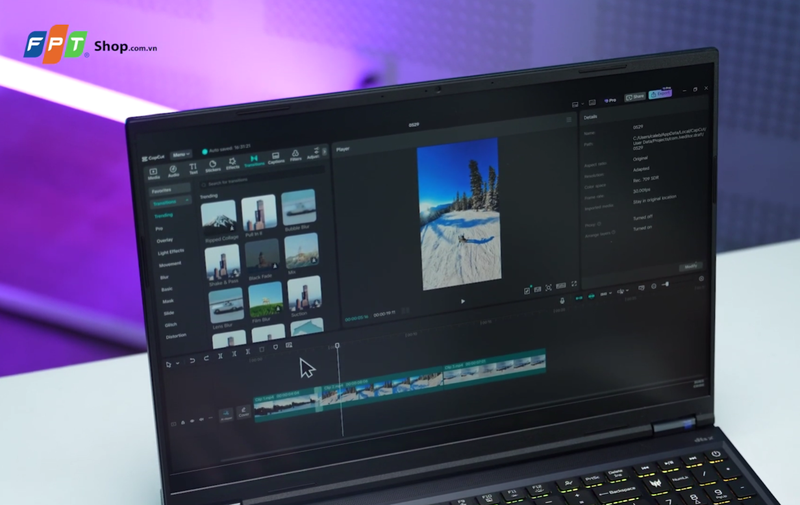
Task: Open the Adjustment tab
Action: (x=313, y=153)
